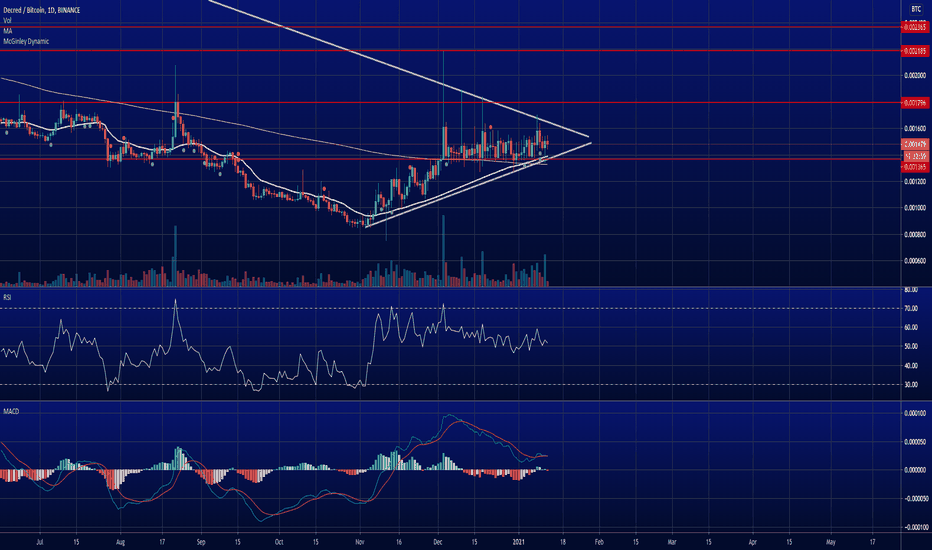Click the Nov label on time axis
The height and width of the screenshot is (550, 932).
(360, 542)
